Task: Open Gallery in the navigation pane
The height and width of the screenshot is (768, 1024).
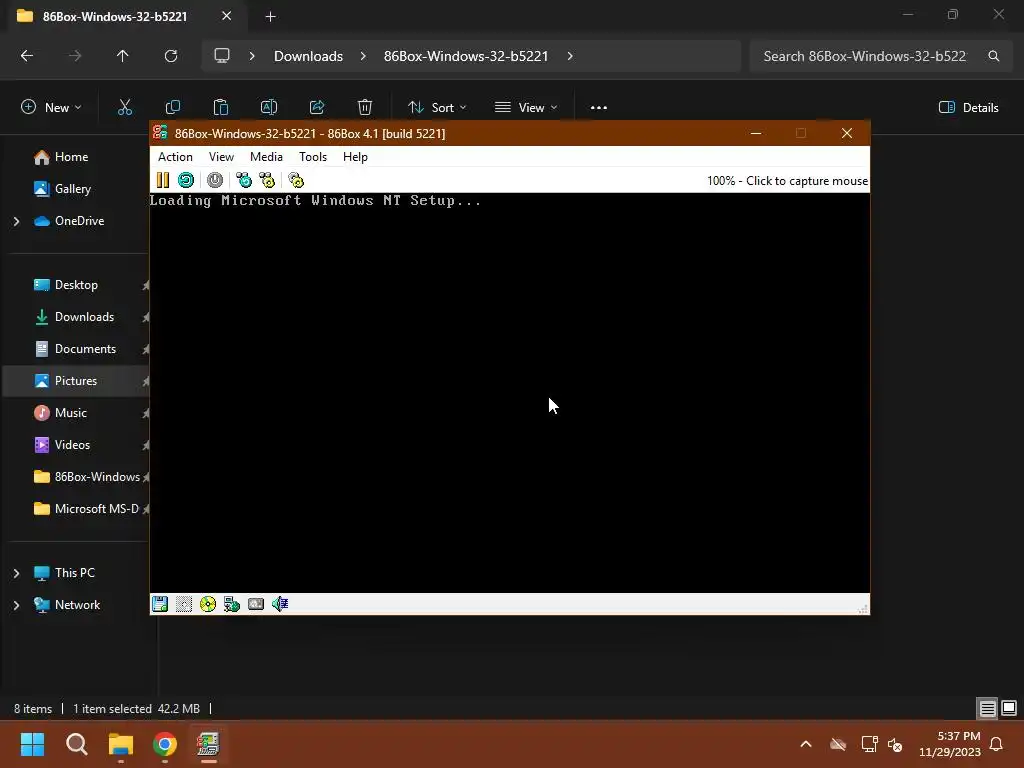Action: click(72, 189)
